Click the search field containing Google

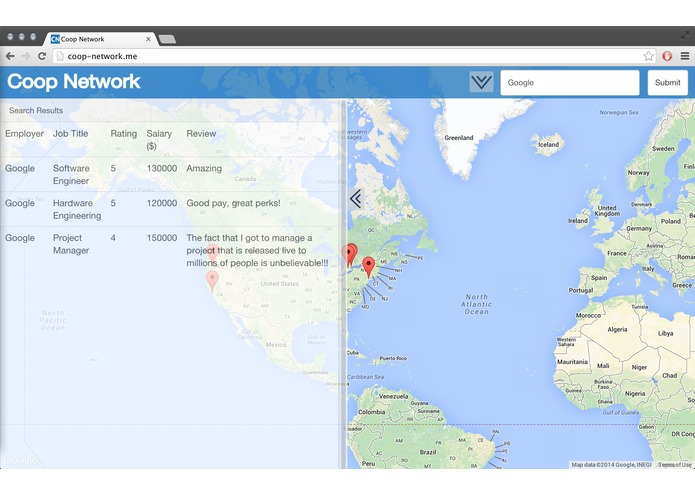tap(570, 82)
